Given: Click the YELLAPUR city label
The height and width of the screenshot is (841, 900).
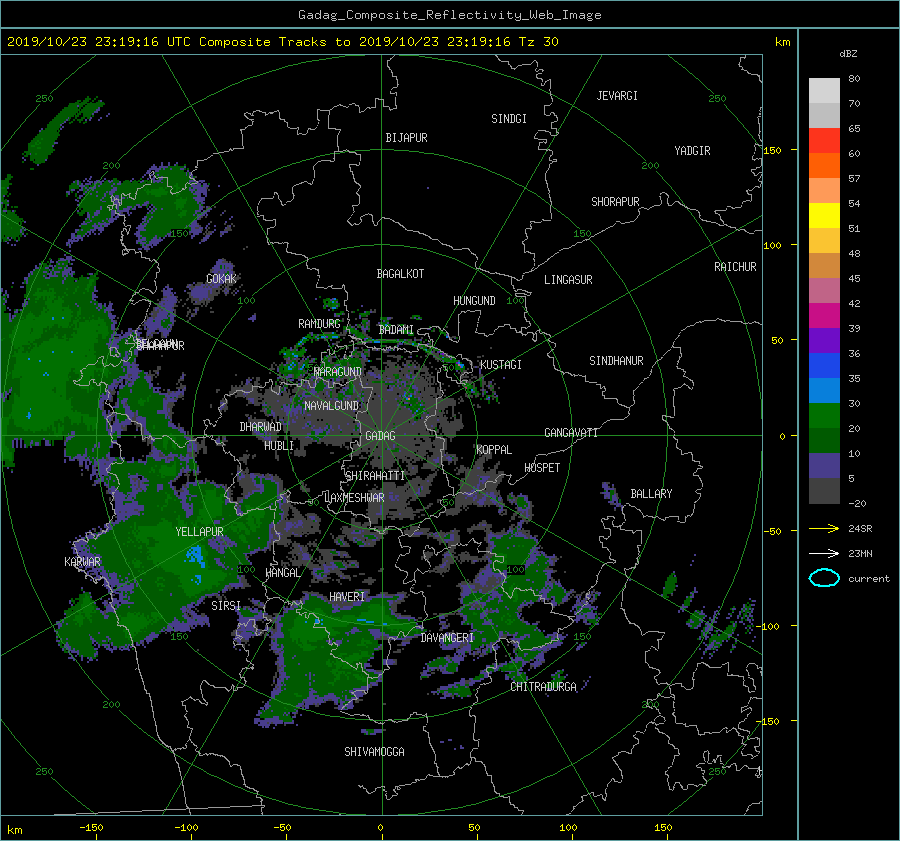Looking at the screenshot, I should pos(199,532).
